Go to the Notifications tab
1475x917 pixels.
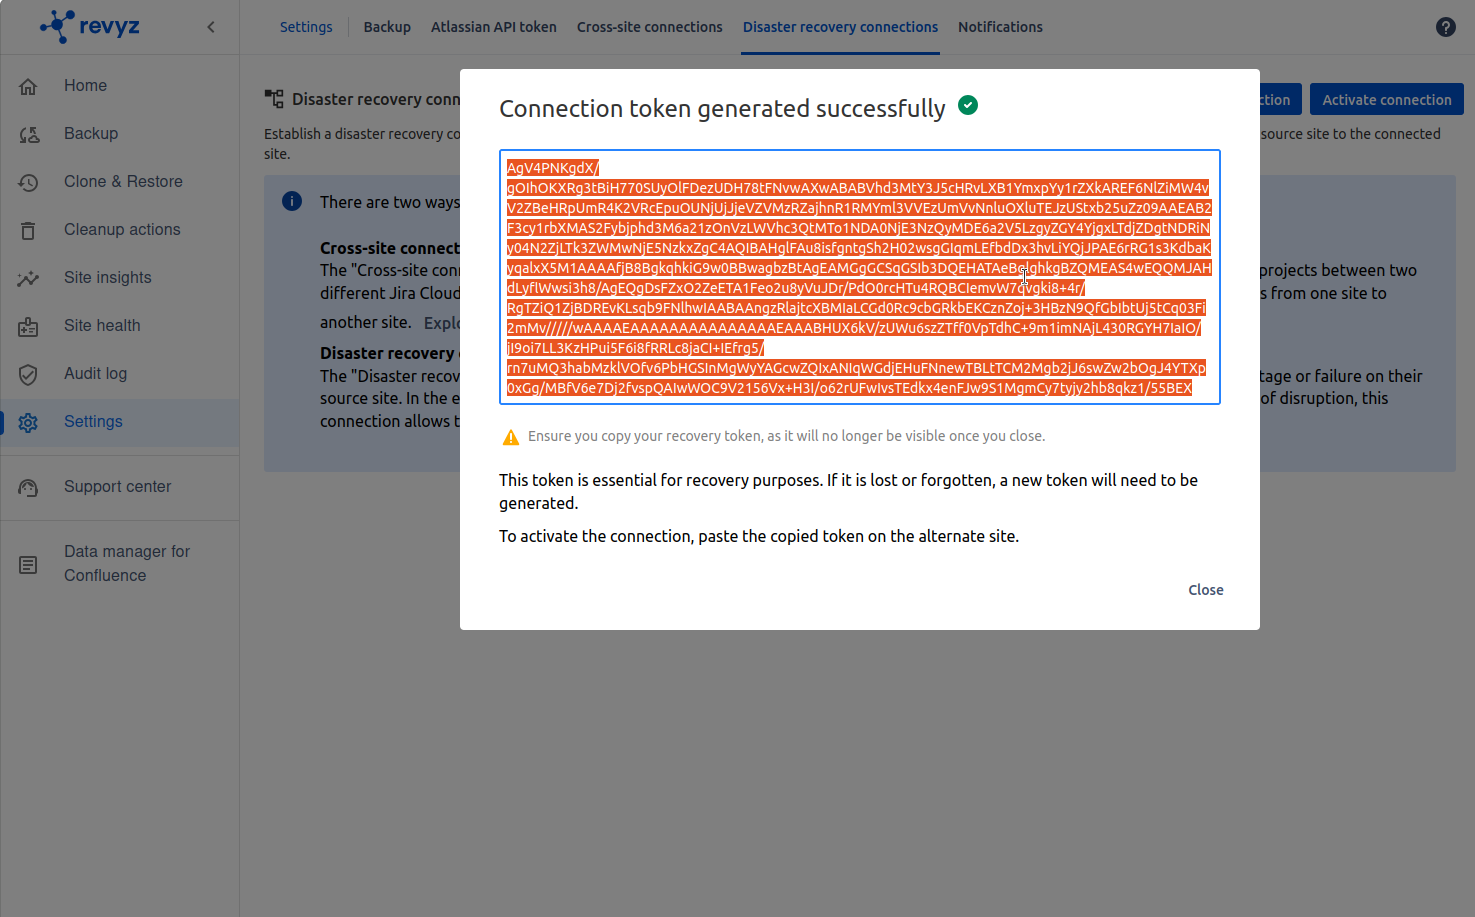(1000, 27)
